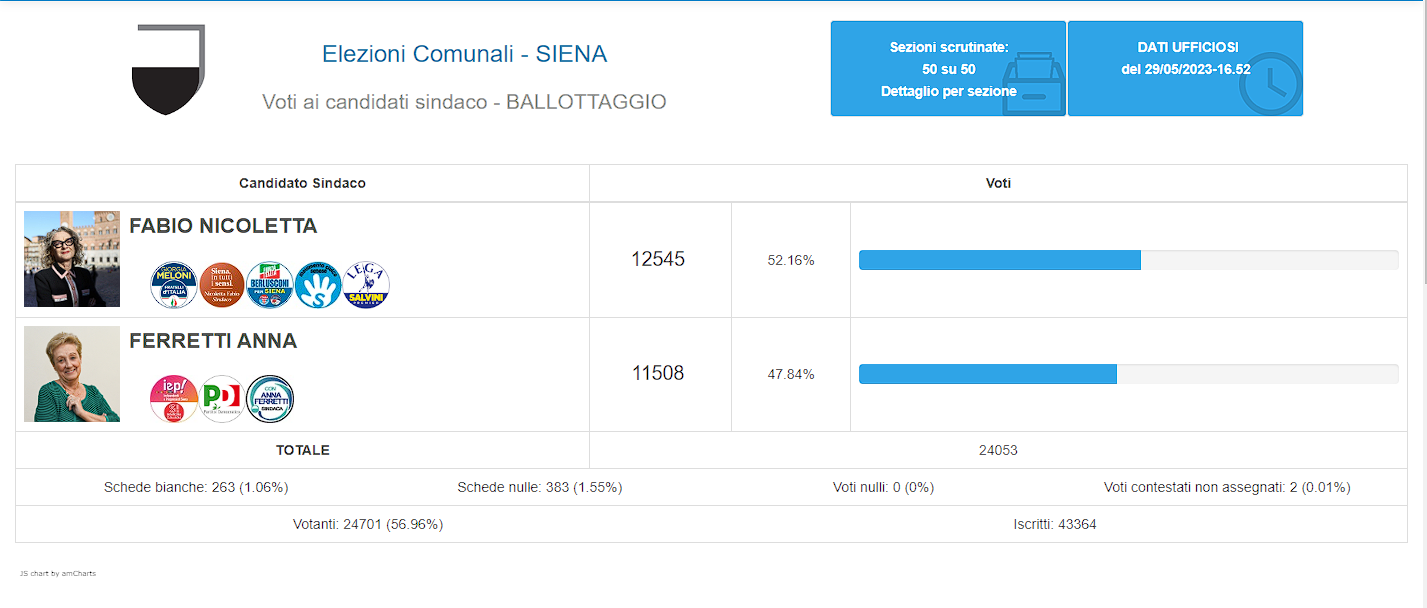The image size is (1427, 608).
Task: Open the 'JS chart by amCharts' link
Action: [58, 574]
